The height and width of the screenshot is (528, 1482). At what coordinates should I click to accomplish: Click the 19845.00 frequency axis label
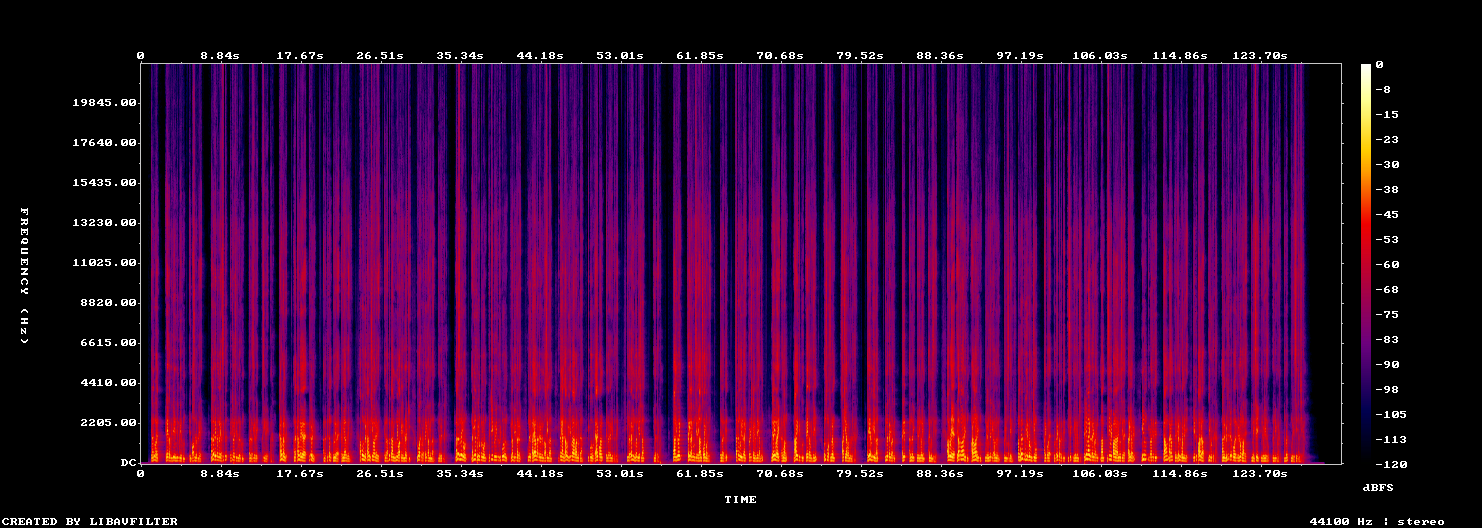104,103
